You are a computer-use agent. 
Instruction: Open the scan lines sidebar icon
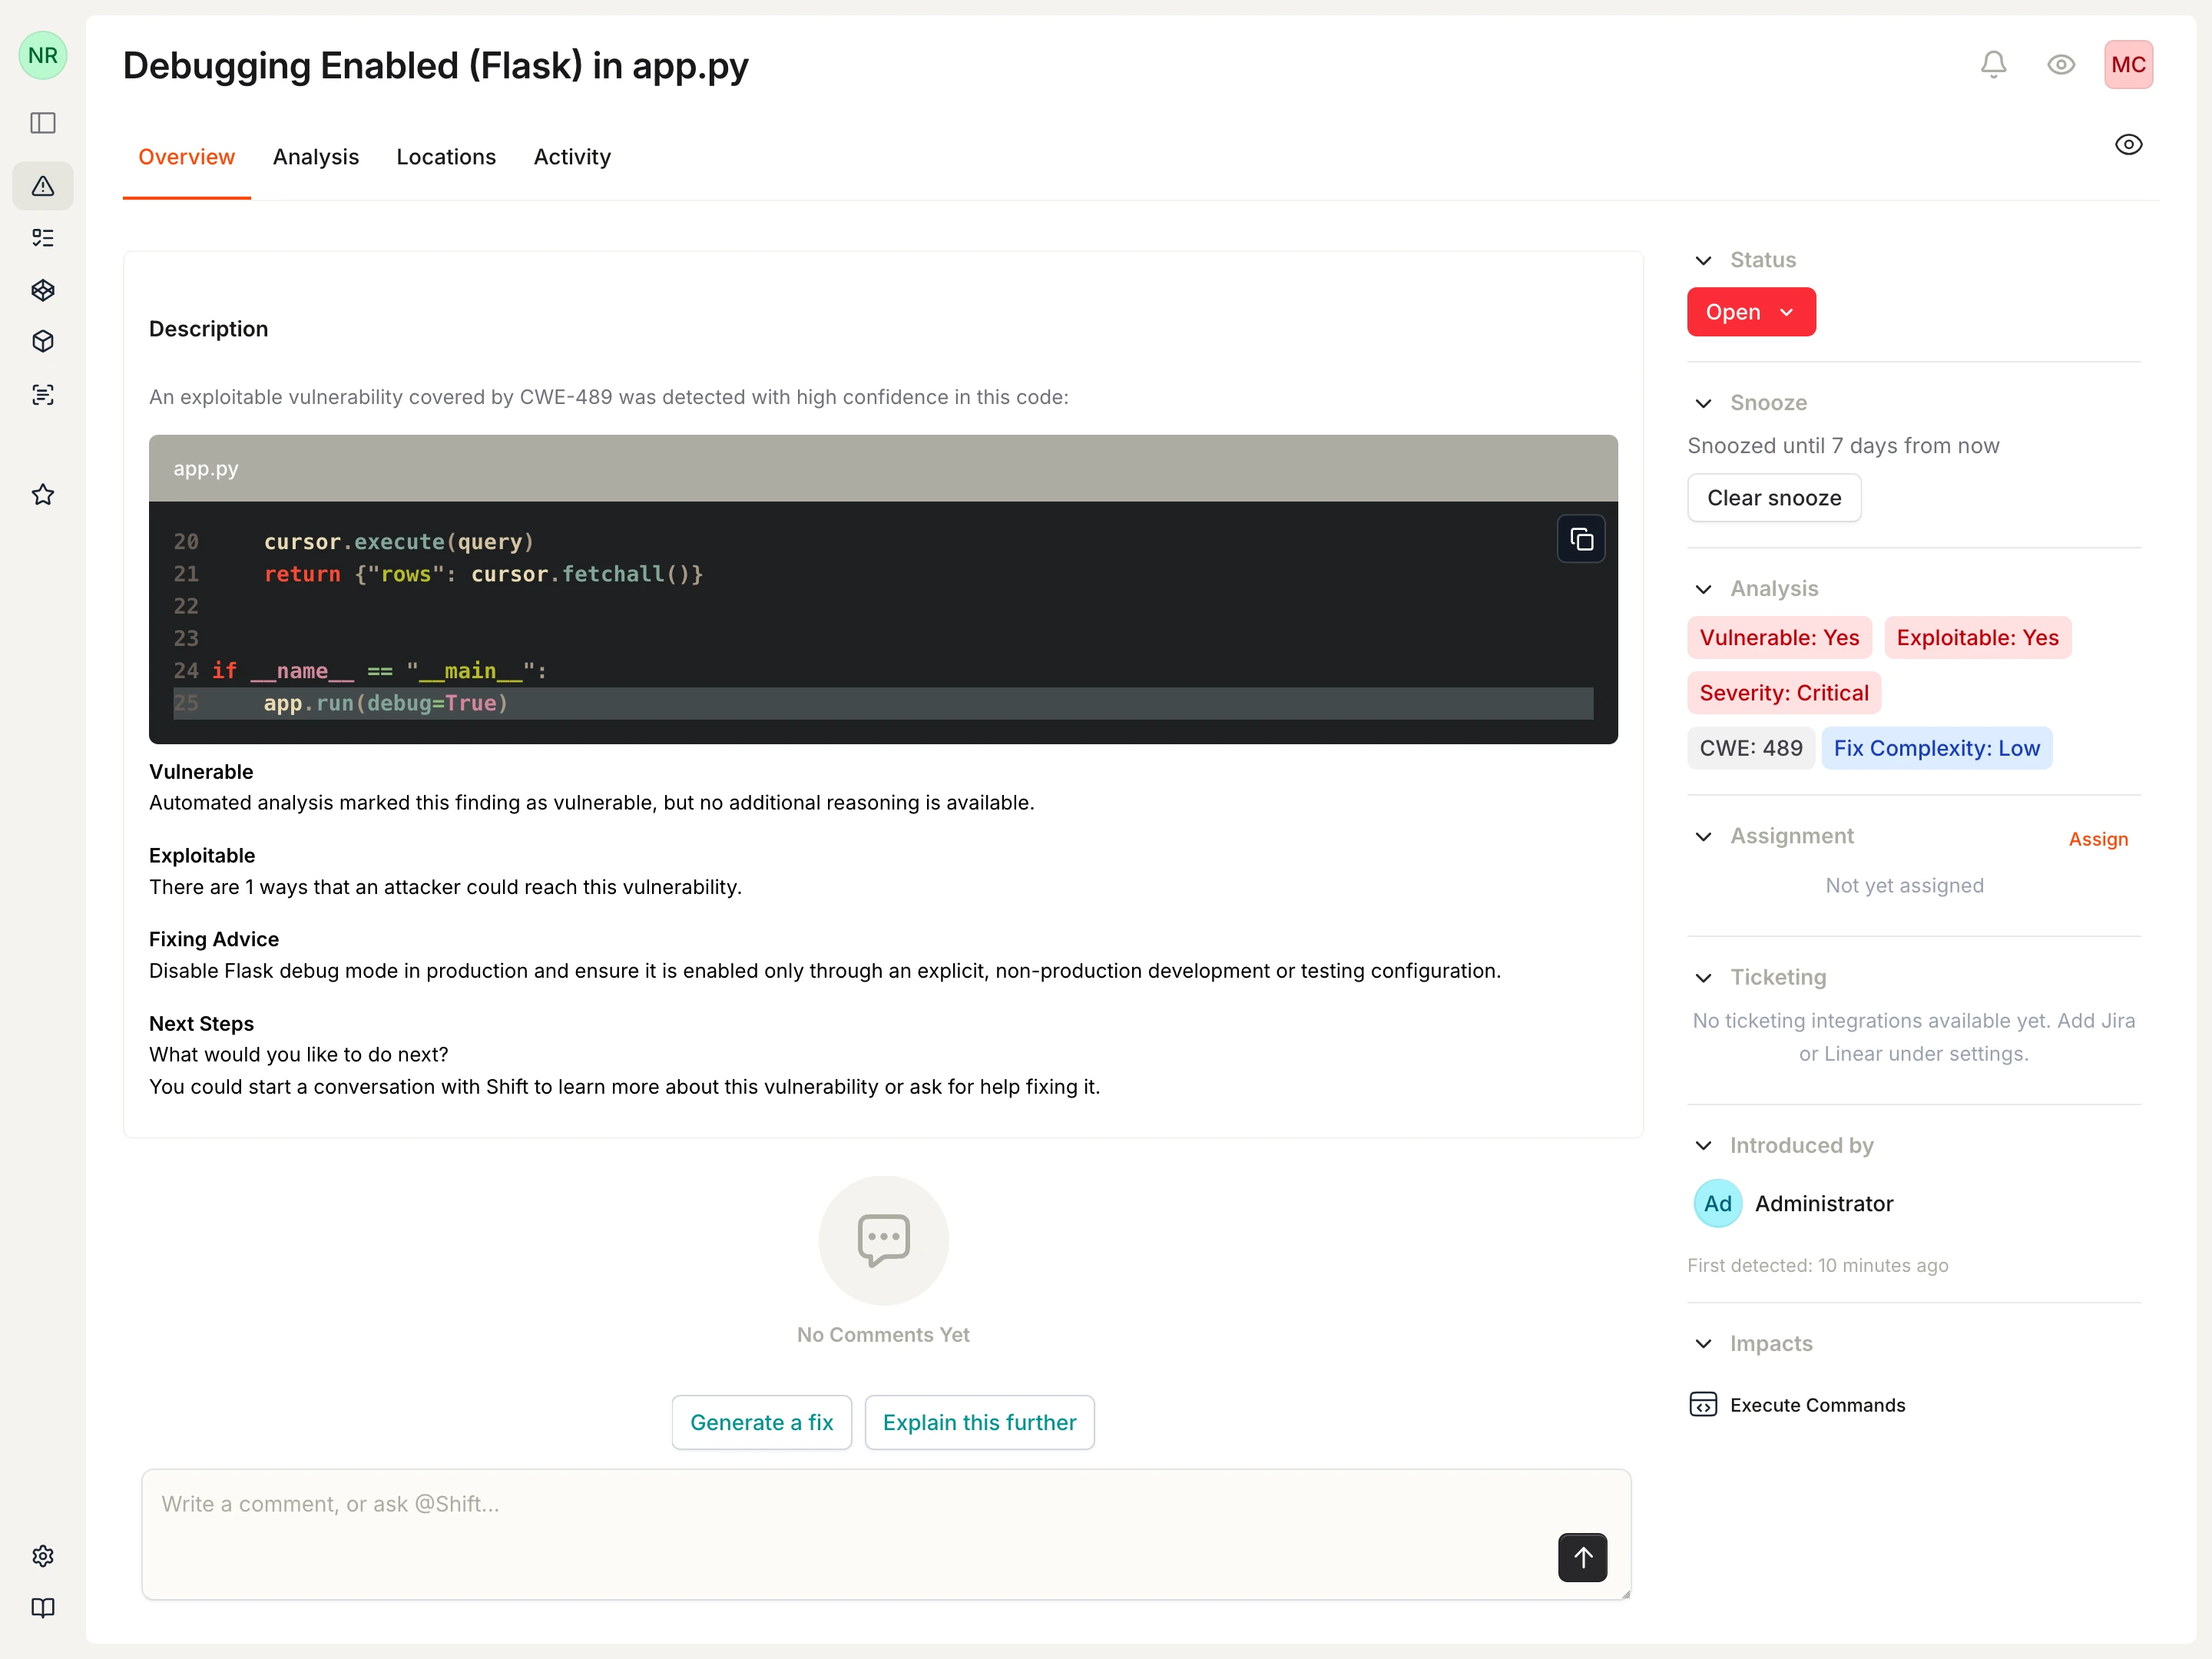(x=43, y=395)
